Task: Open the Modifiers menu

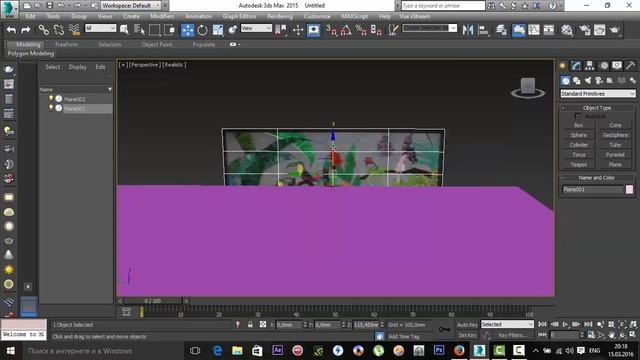Action: coord(162,16)
